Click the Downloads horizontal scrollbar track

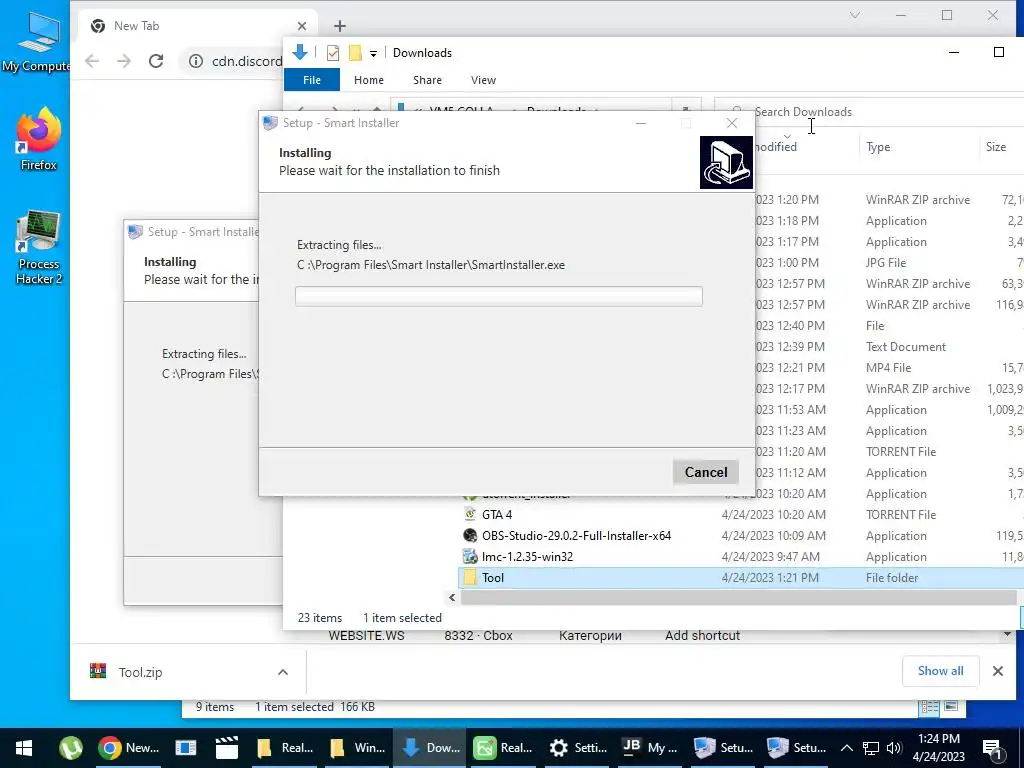[738, 598]
